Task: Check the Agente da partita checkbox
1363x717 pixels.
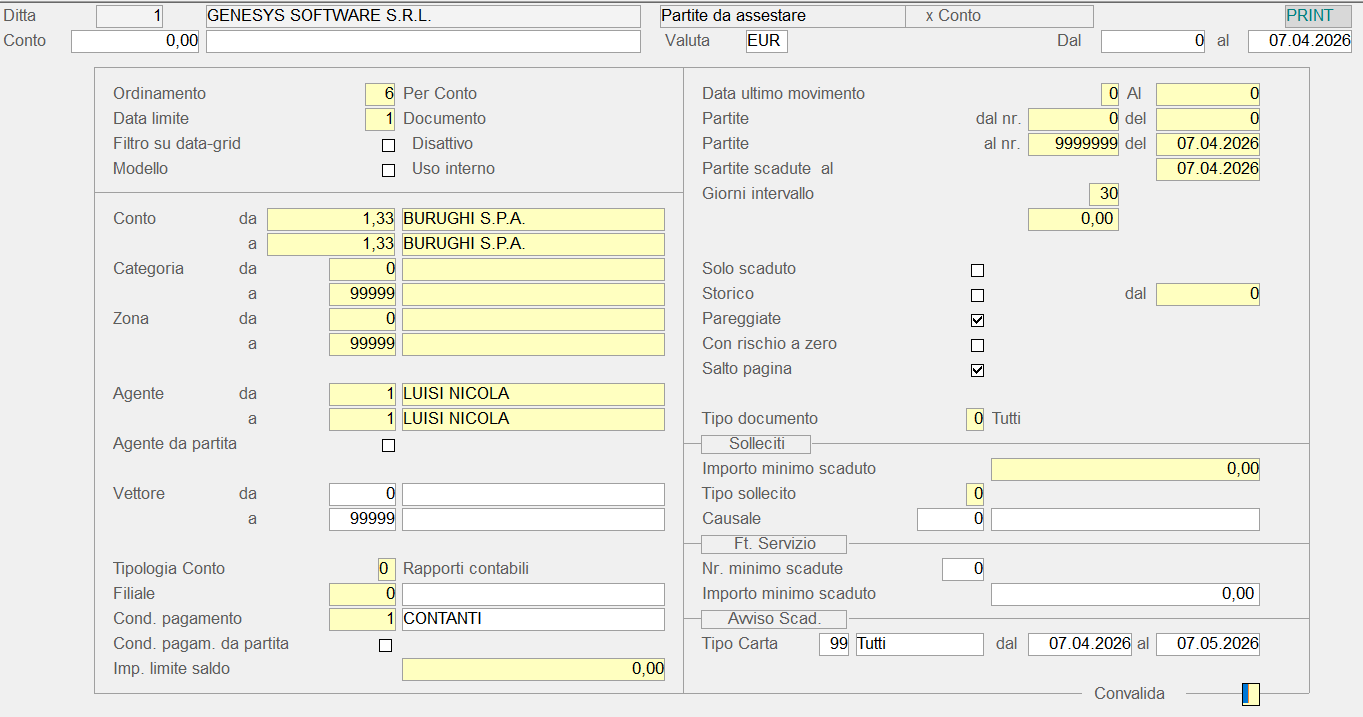Action: pyautogui.click(x=388, y=445)
